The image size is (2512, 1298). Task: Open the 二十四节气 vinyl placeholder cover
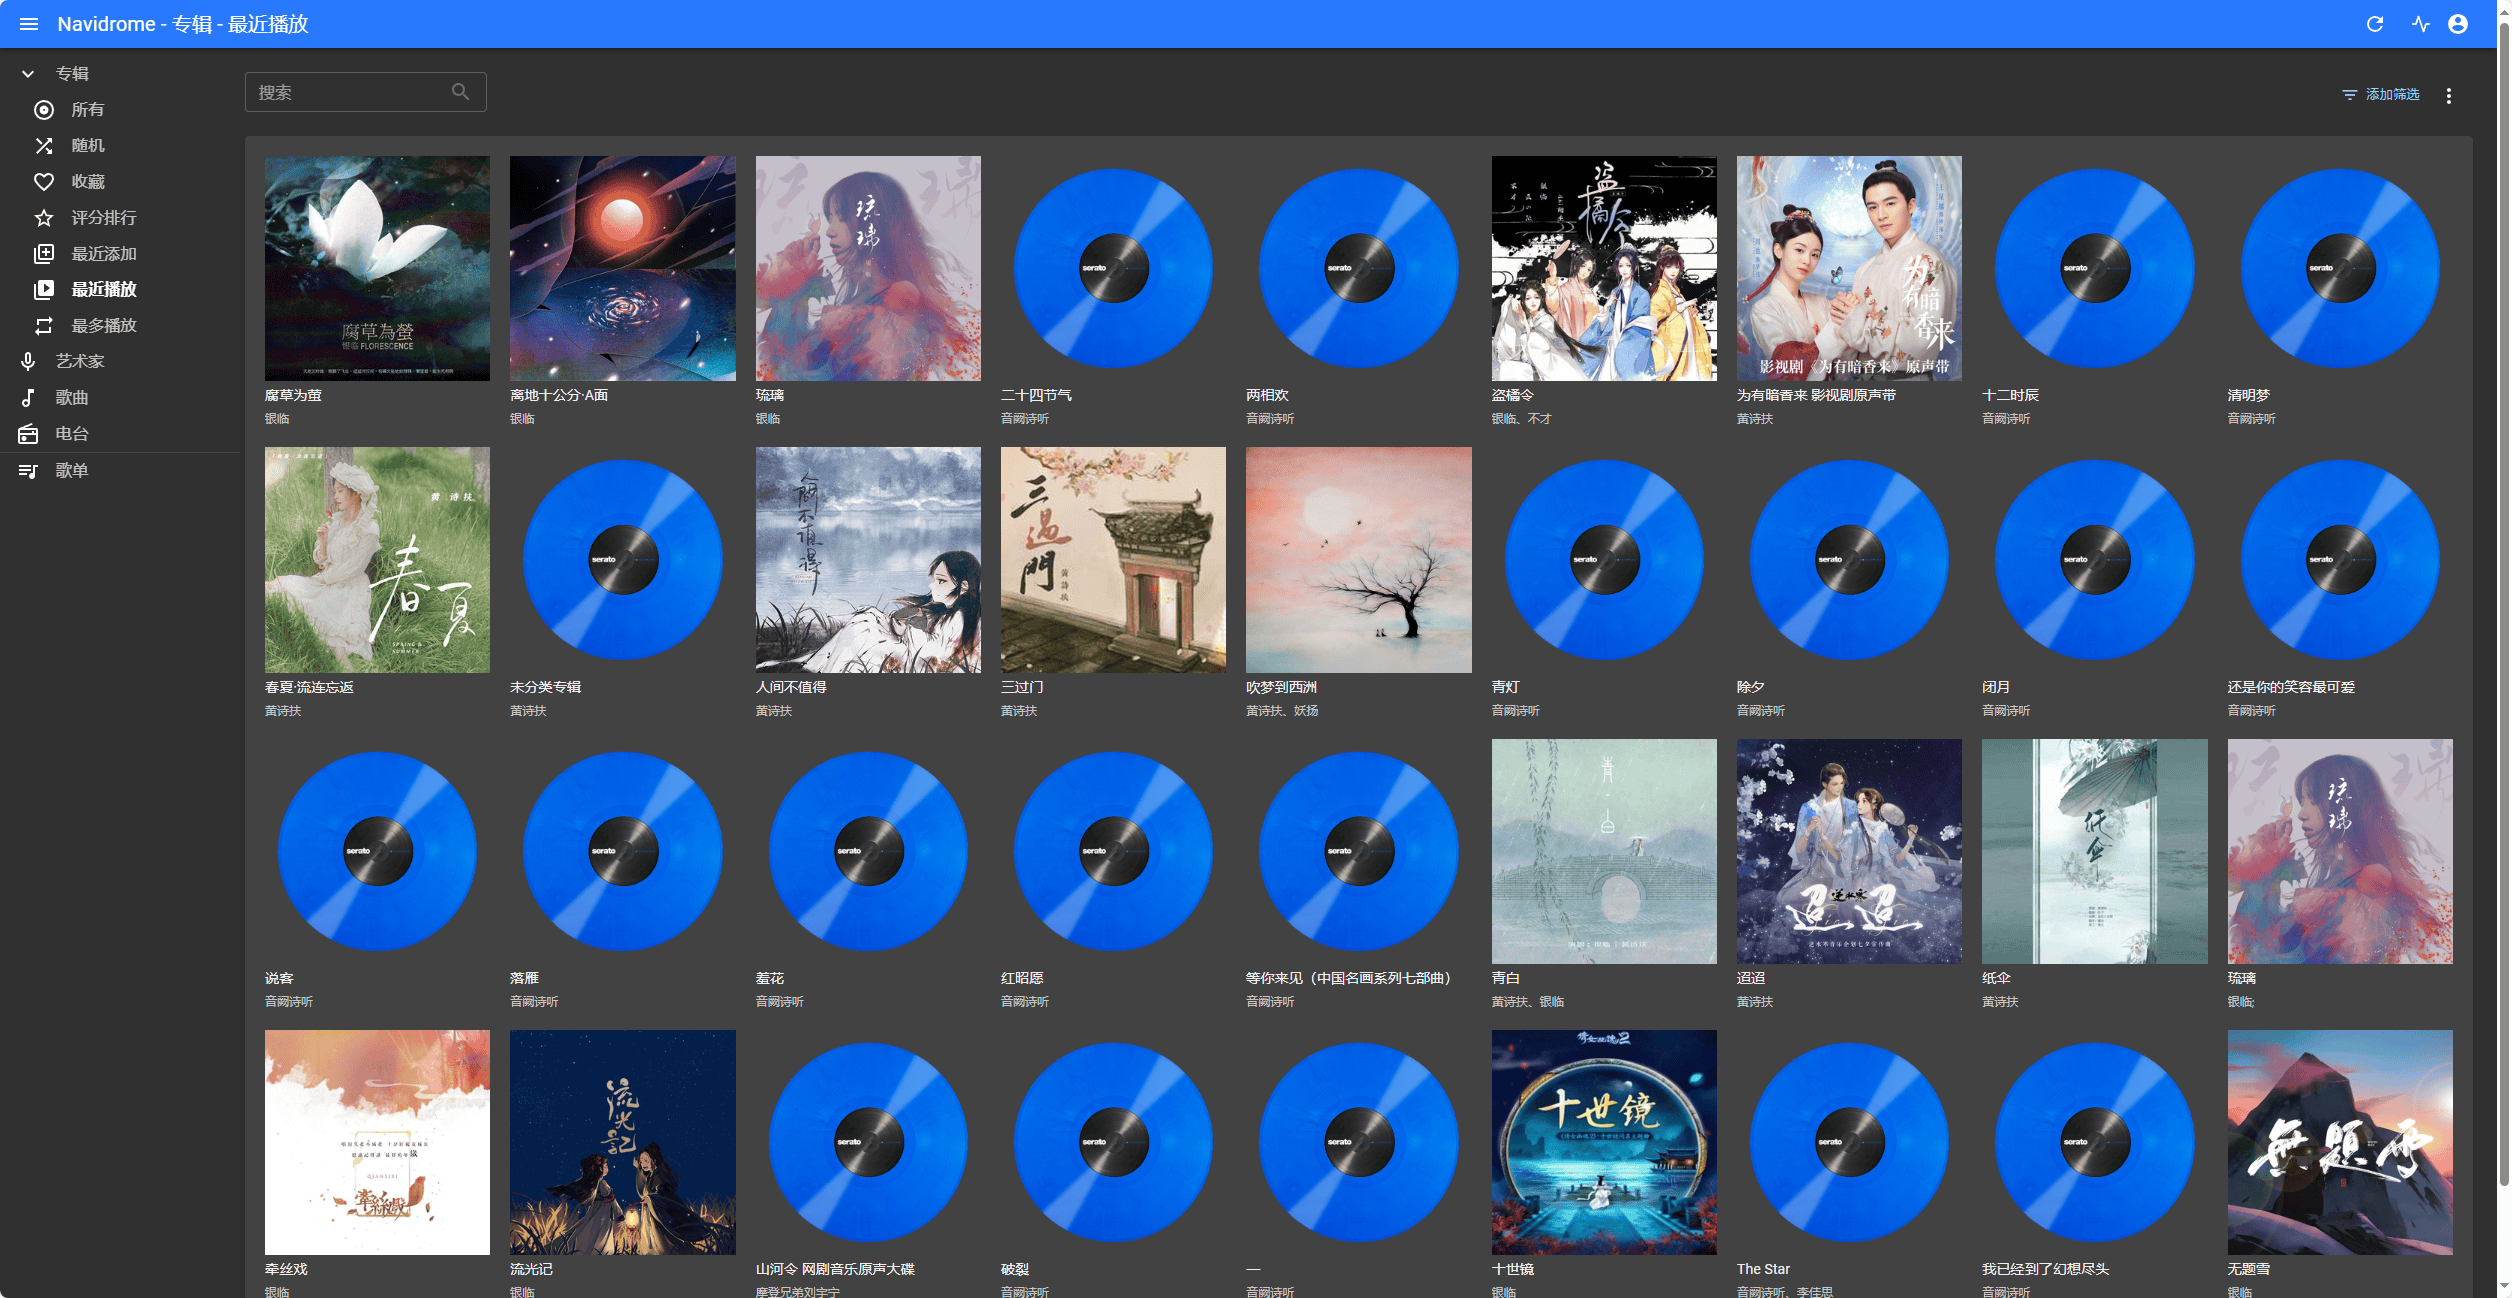pyautogui.click(x=1113, y=268)
